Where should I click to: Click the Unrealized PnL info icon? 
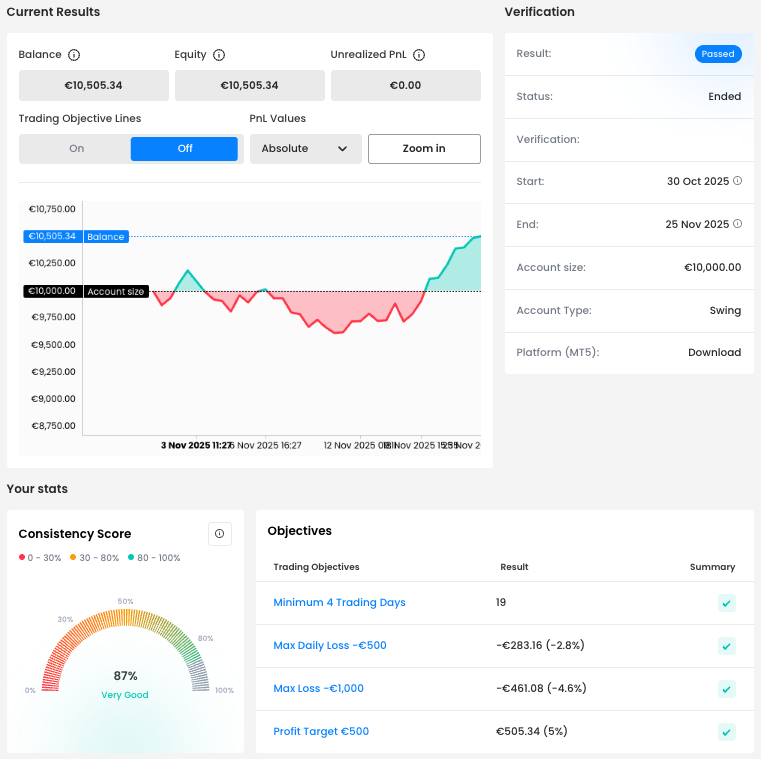click(x=419, y=55)
